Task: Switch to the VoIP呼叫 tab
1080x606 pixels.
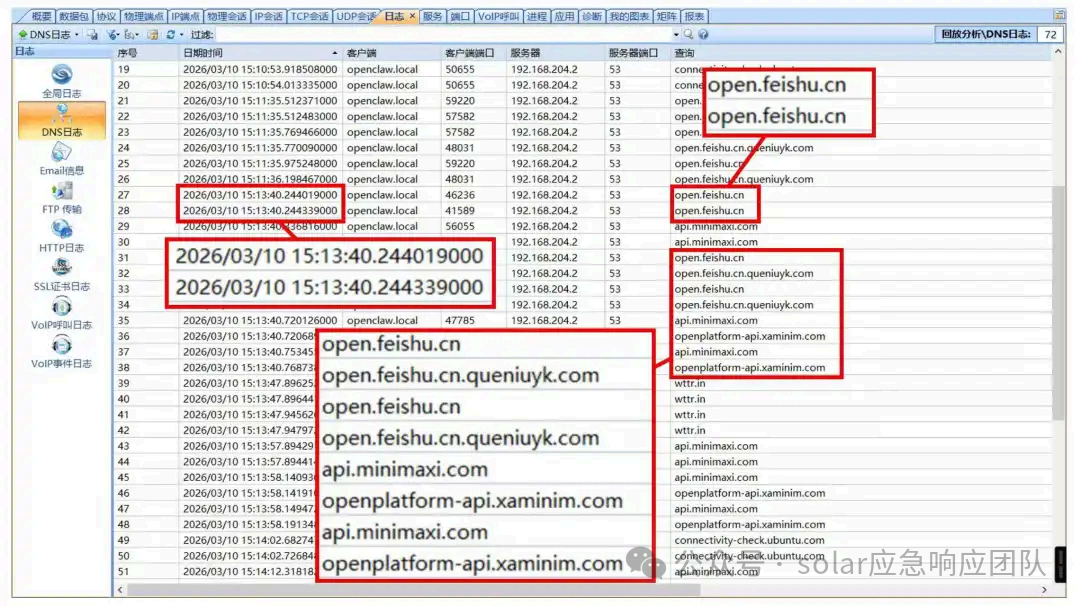Action: coord(498,16)
